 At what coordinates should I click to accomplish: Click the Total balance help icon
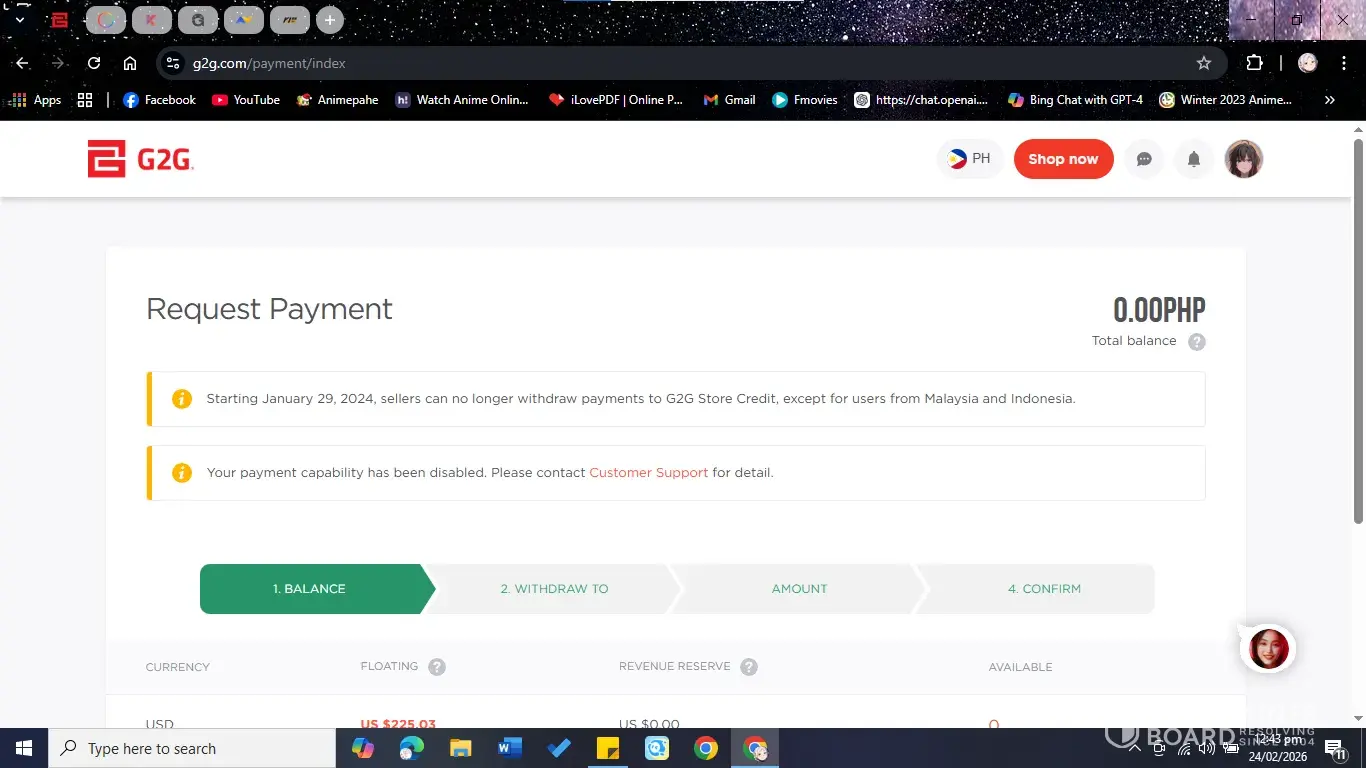(x=1197, y=342)
